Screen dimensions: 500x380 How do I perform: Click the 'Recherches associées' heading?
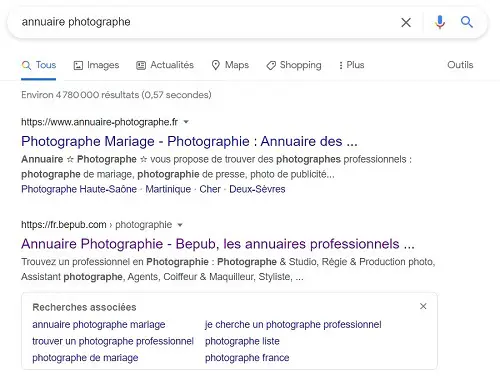(x=84, y=307)
